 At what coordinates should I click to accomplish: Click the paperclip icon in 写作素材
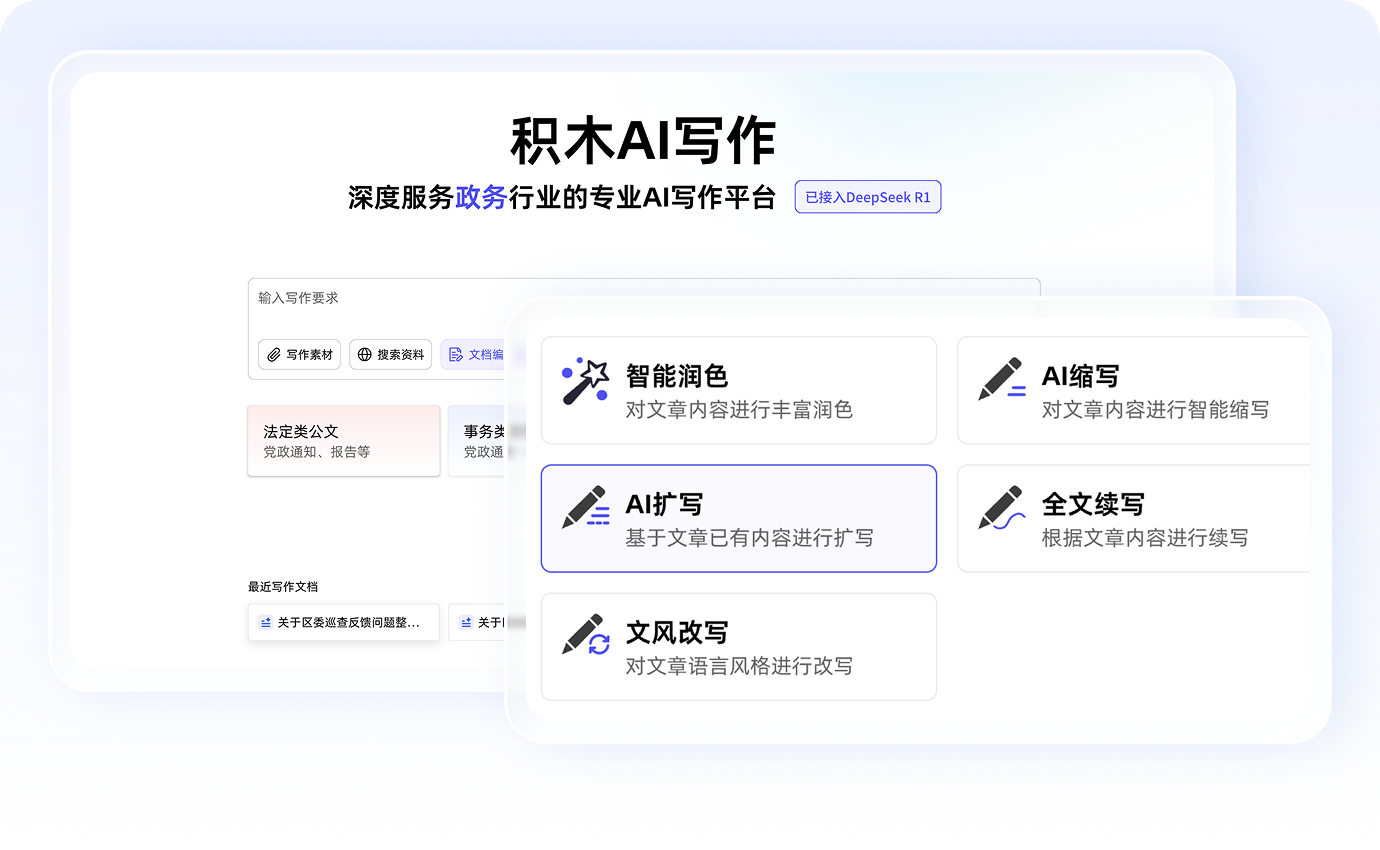pos(274,355)
